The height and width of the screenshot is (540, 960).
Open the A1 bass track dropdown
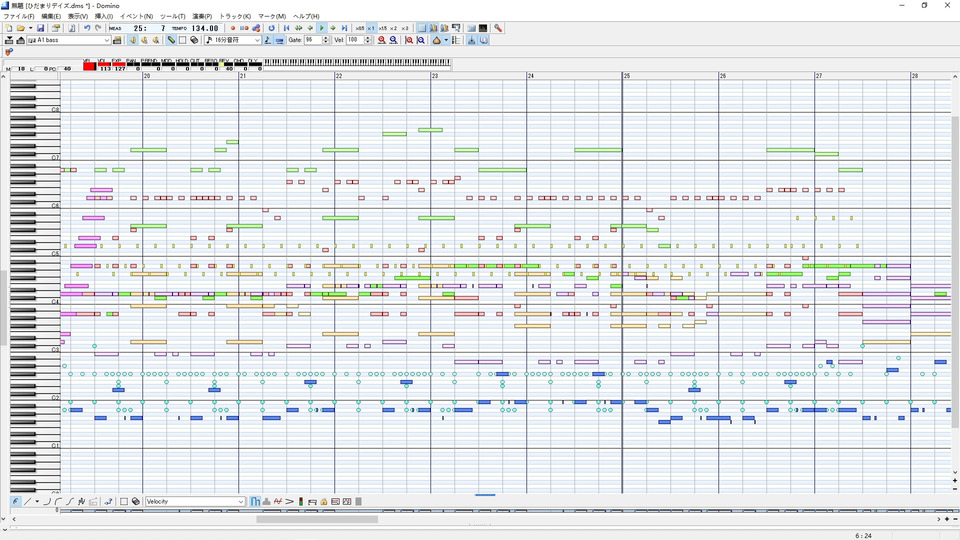107,40
